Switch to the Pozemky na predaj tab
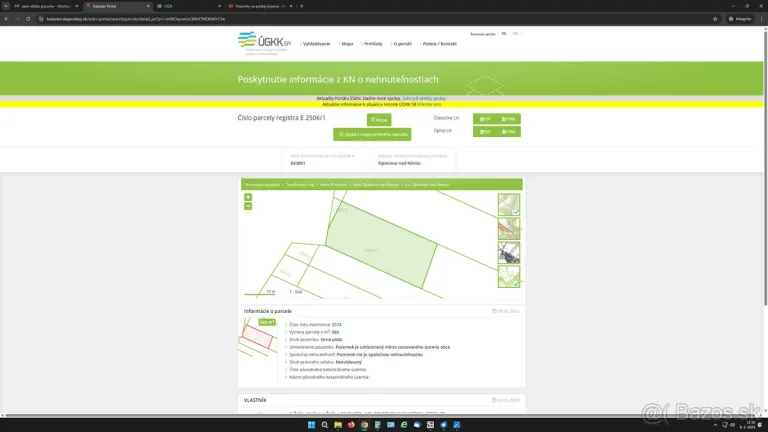Viewport: 768px width, 432px height. tap(260, 6)
